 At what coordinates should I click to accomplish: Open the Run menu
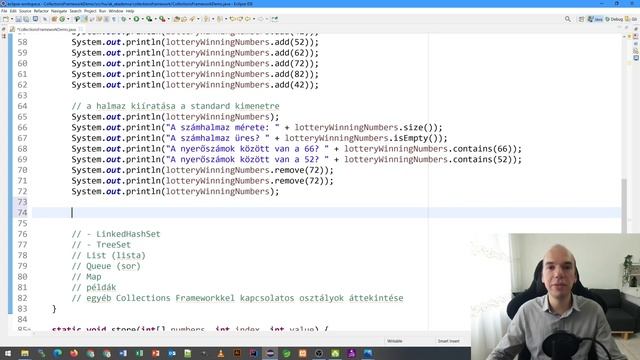pos(102,11)
